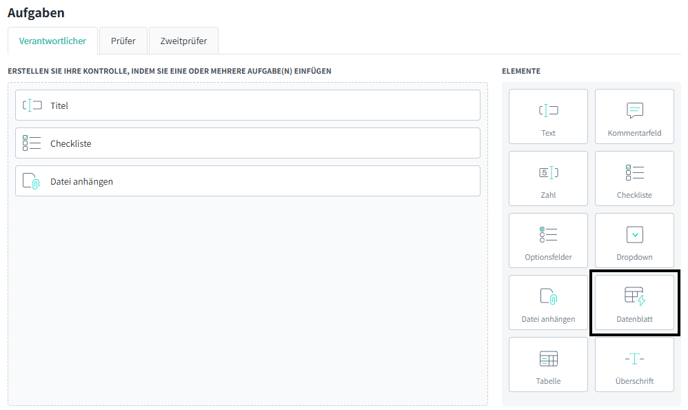Select the Titel task row
This screenshot has height=410, width=688.
pyautogui.click(x=247, y=105)
